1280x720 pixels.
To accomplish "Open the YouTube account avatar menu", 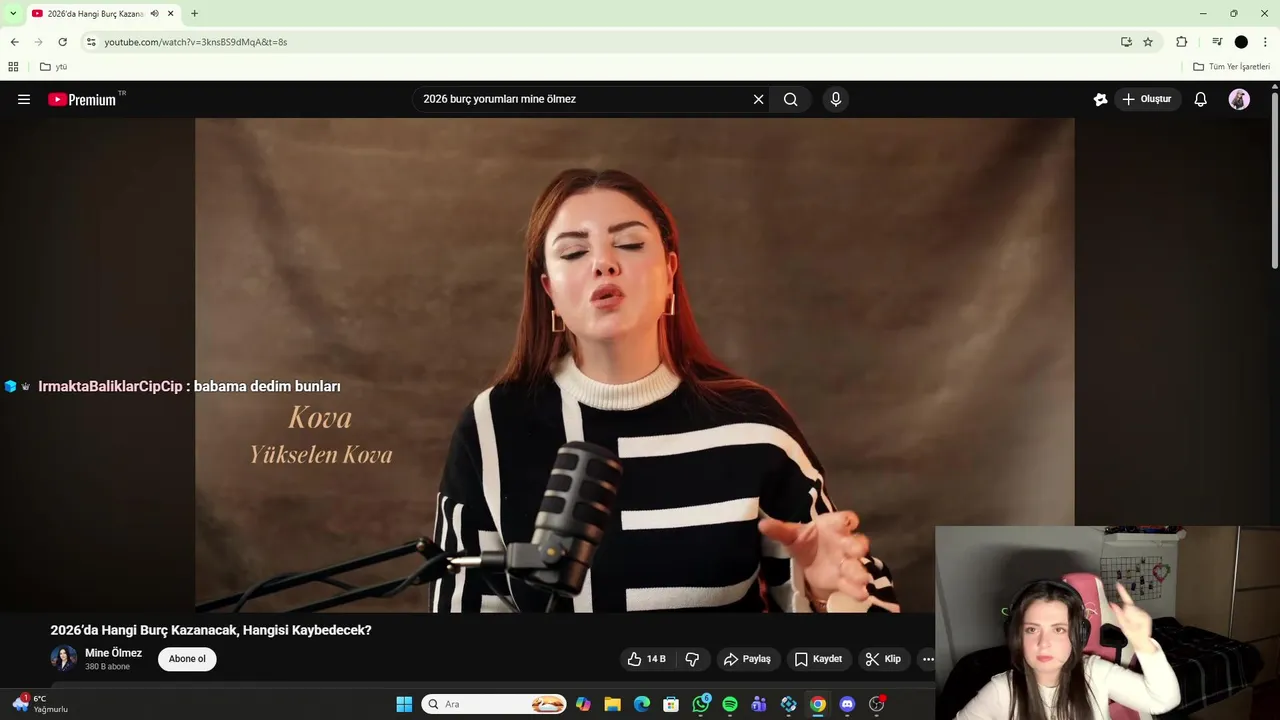I will (x=1239, y=99).
